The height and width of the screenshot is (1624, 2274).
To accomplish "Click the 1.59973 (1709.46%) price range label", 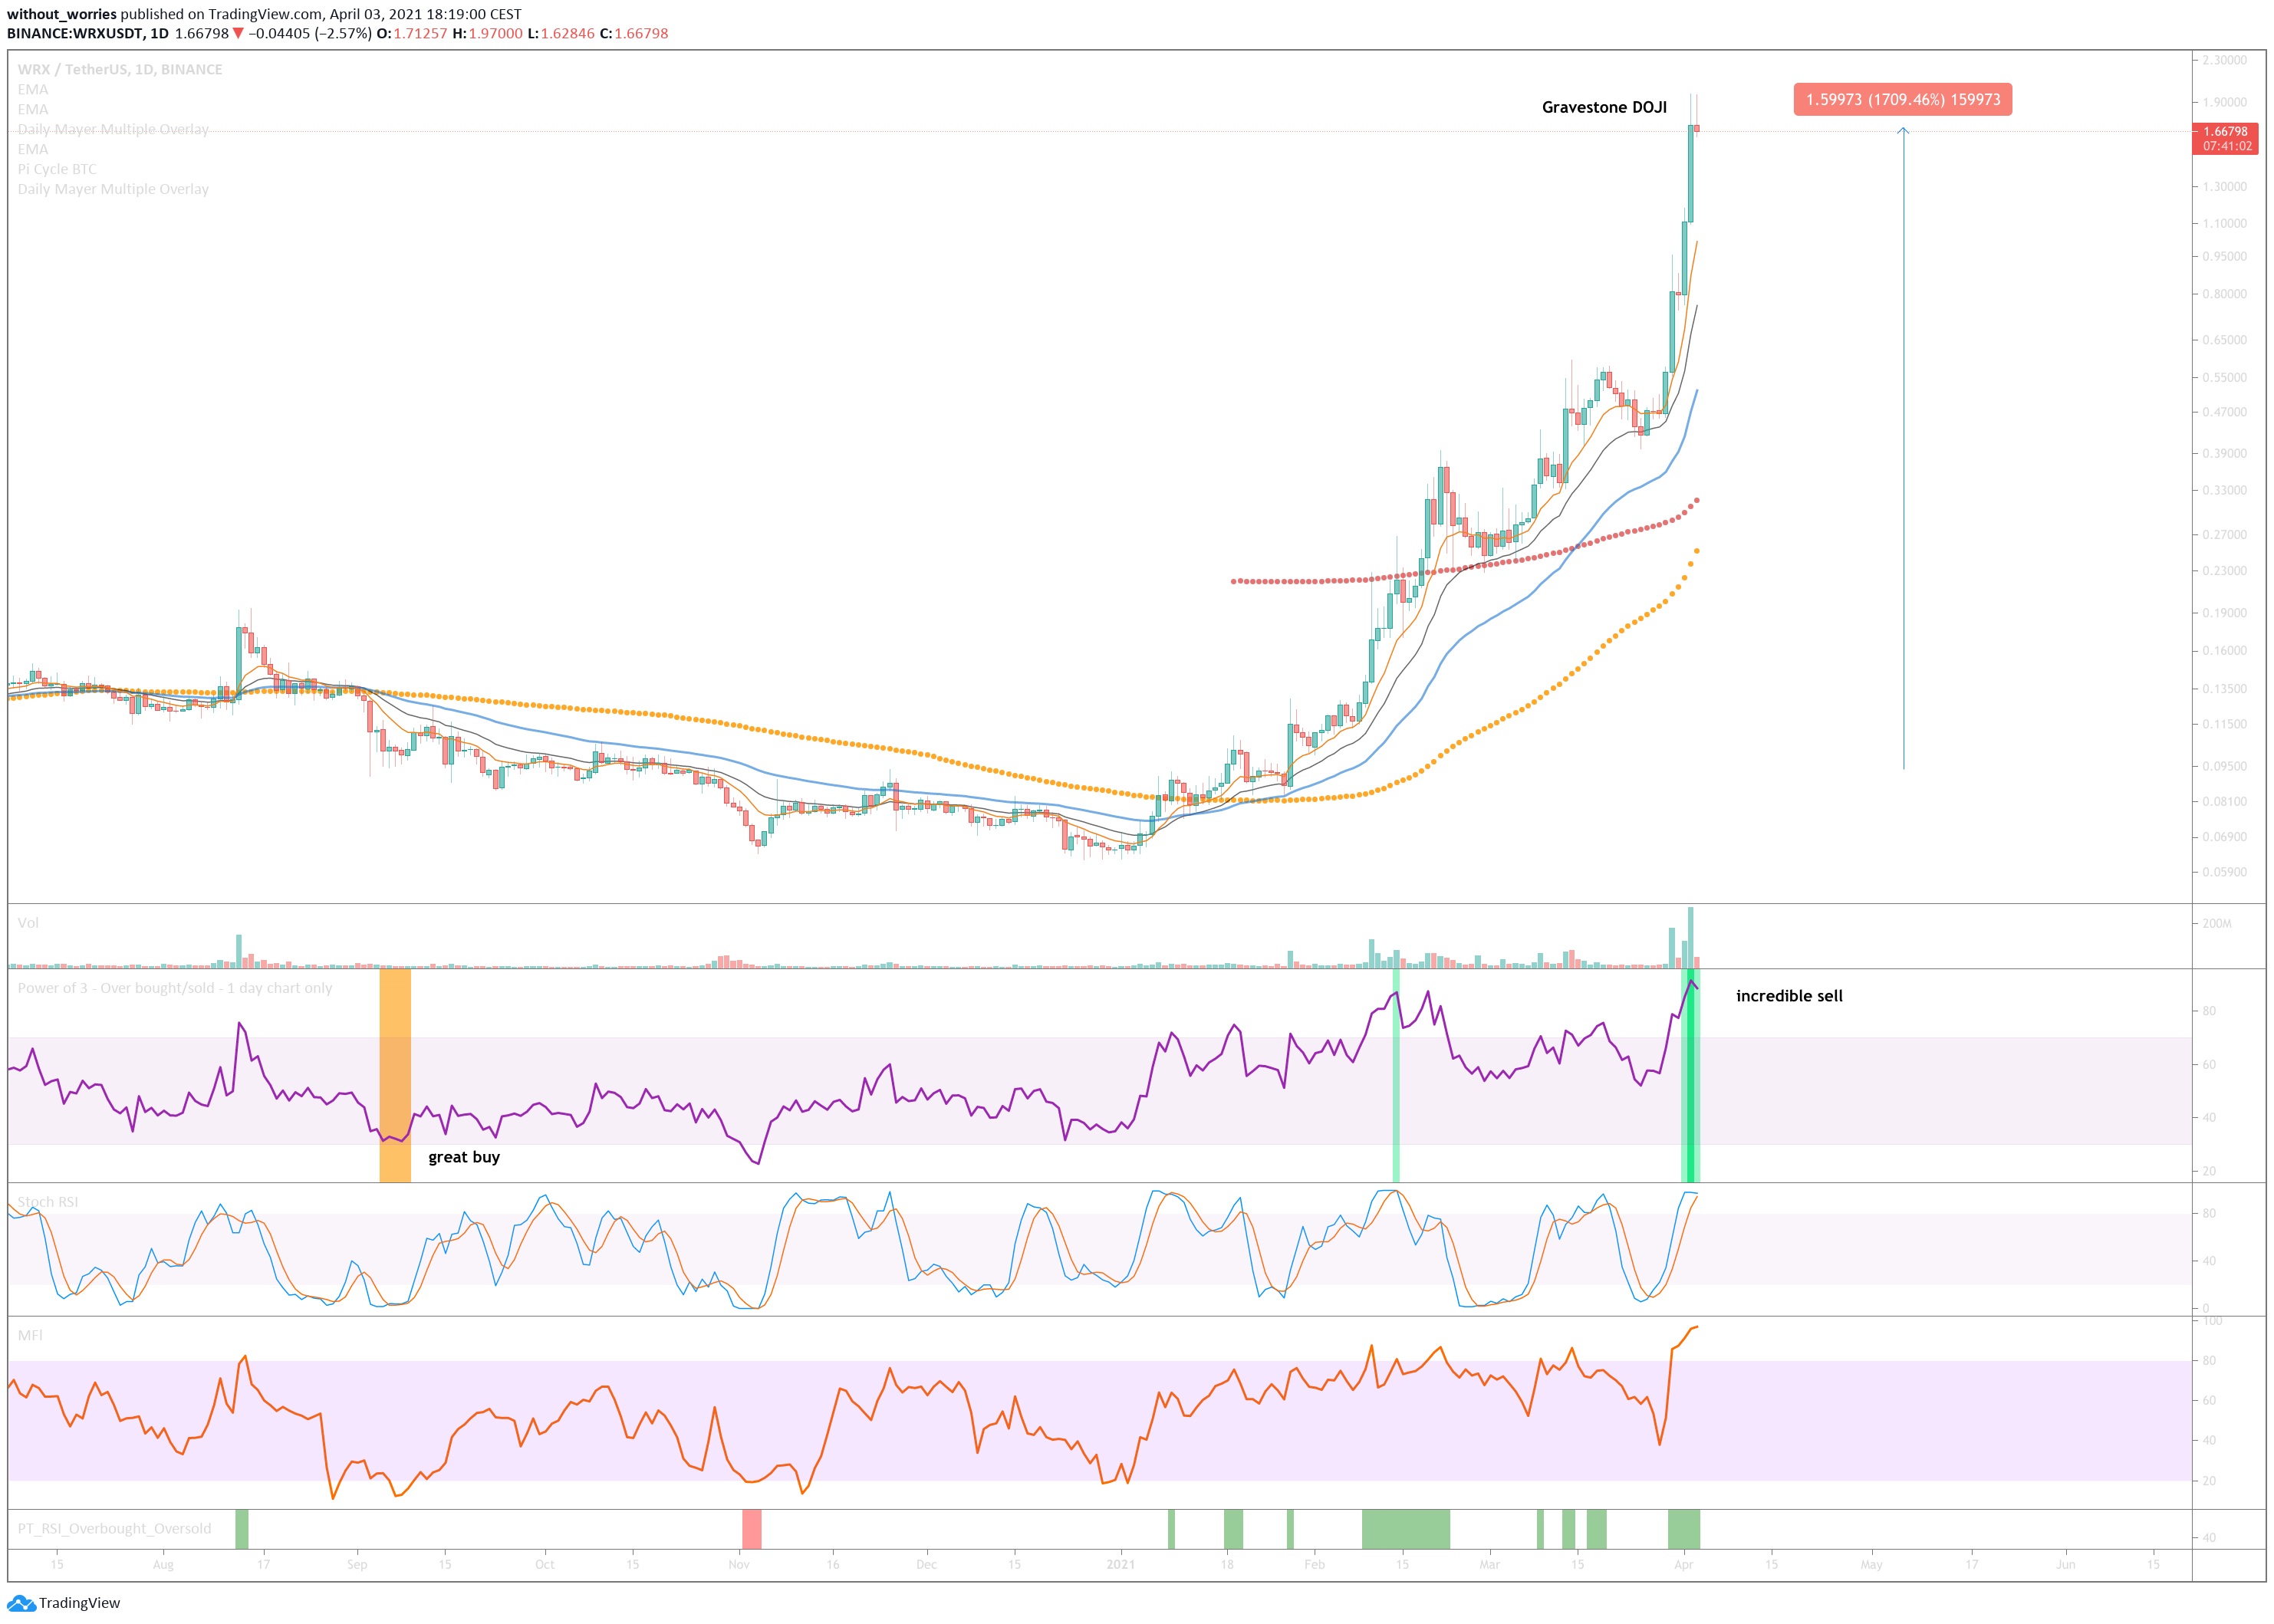I will coord(1902,99).
